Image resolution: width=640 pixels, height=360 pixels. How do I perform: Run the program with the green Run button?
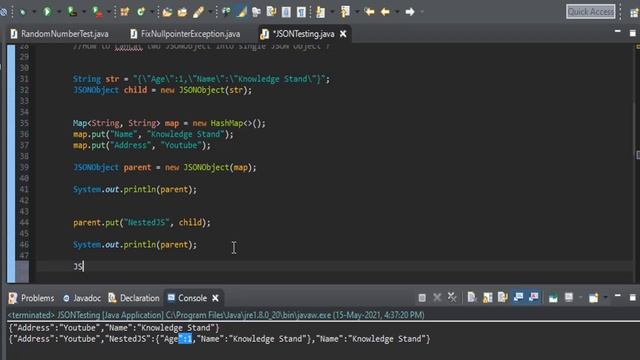coord(47,12)
